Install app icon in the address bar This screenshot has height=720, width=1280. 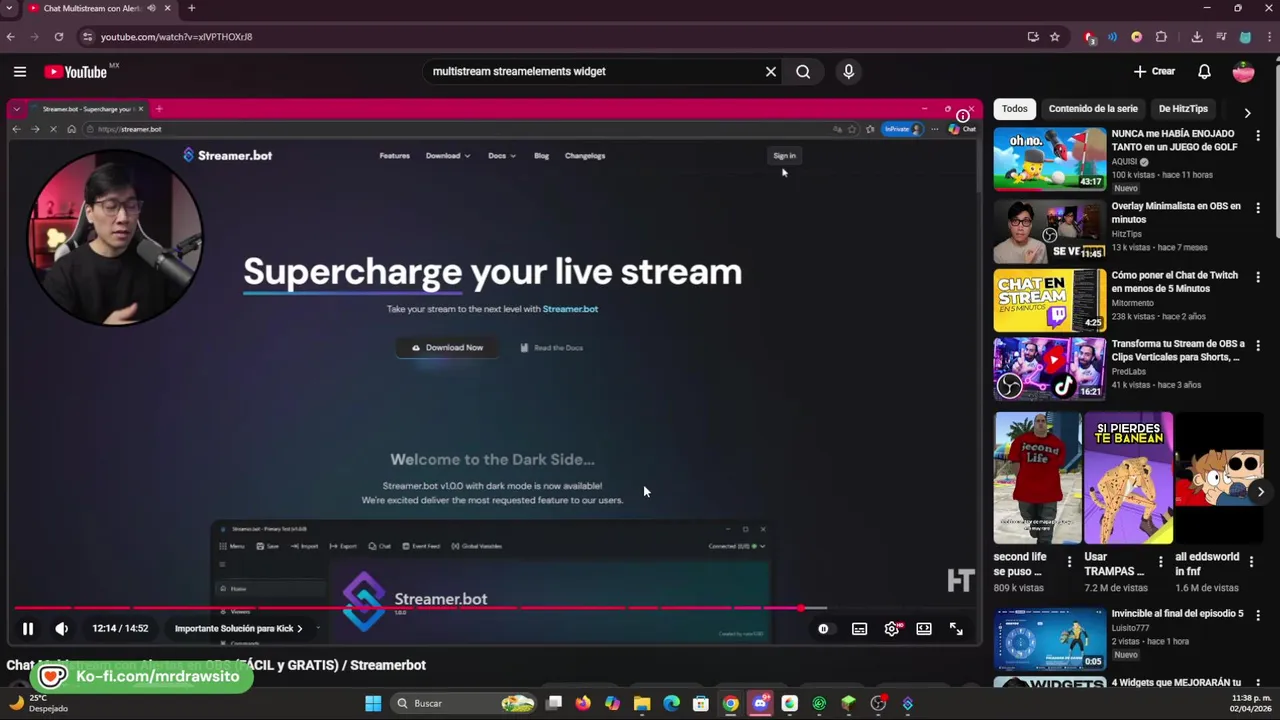(1033, 37)
